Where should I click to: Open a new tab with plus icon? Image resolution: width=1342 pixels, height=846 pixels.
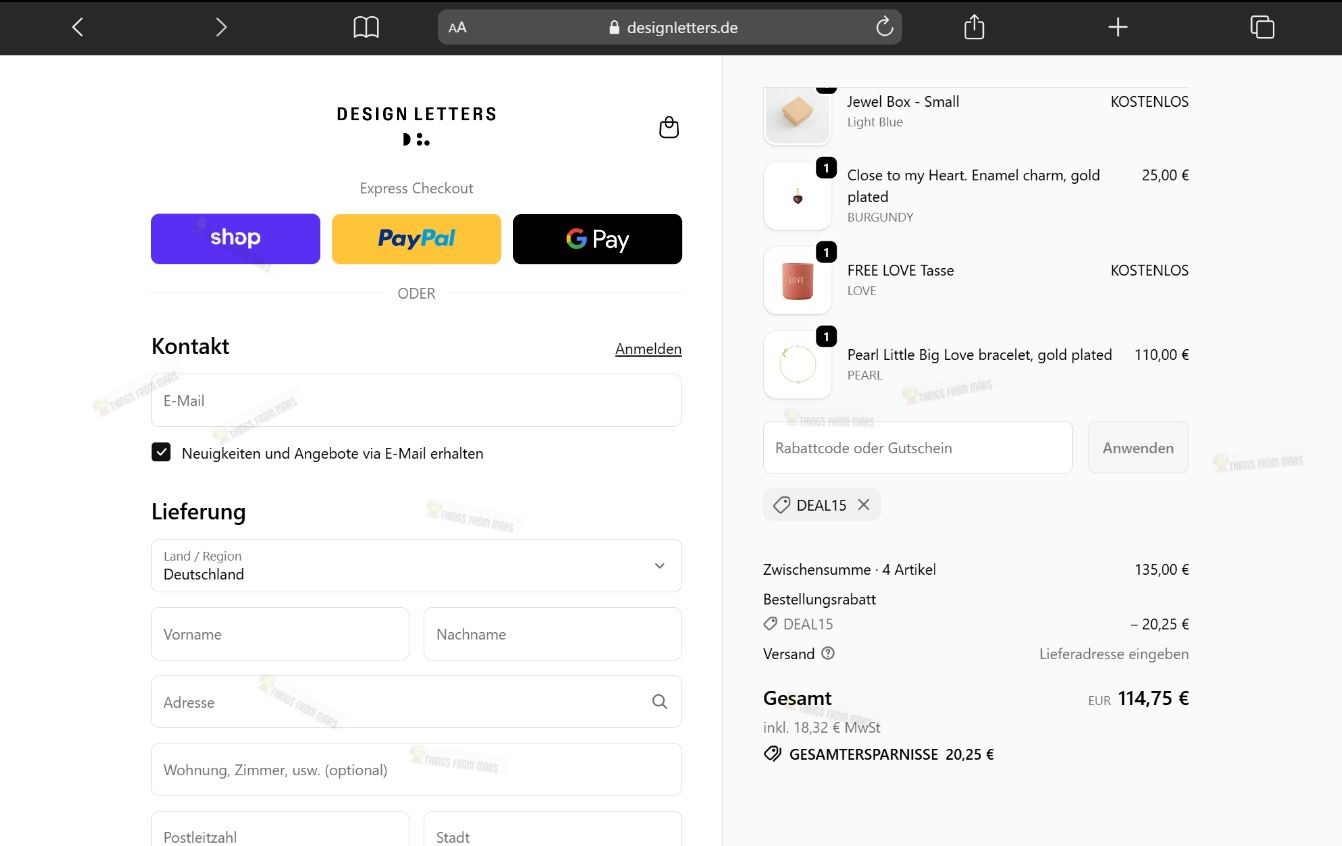point(1118,27)
